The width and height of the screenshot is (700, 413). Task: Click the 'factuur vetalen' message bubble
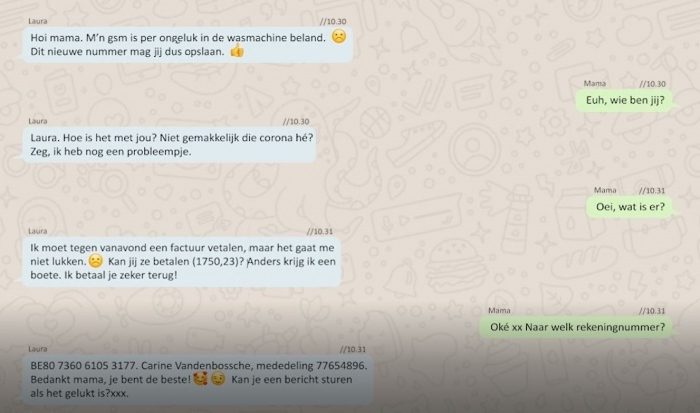[x=181, y=262]
